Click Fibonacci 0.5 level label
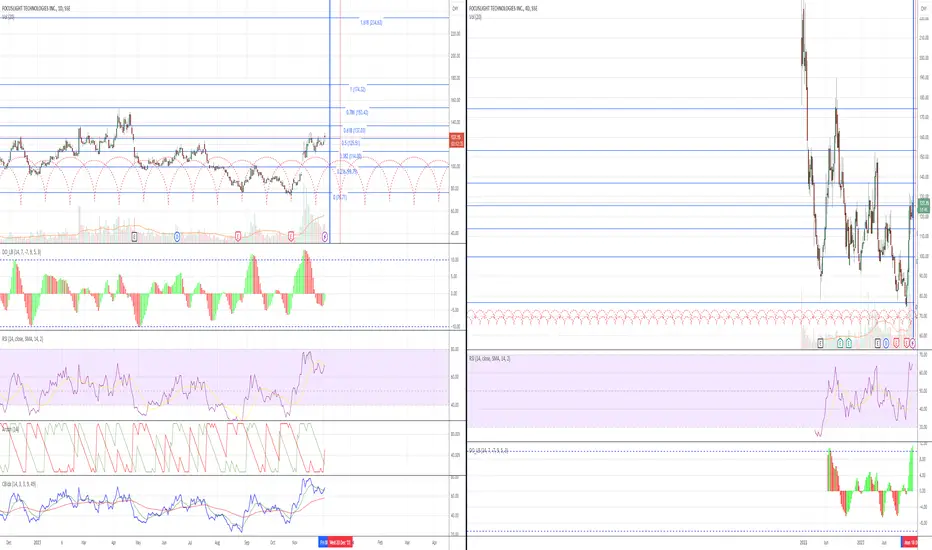 (351, 143)
